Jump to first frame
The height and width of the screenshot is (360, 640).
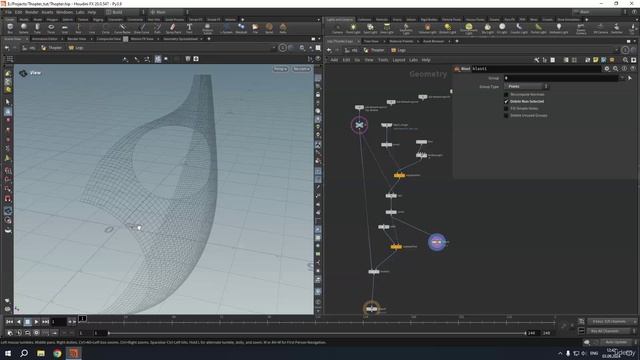(x=9, y=322)
